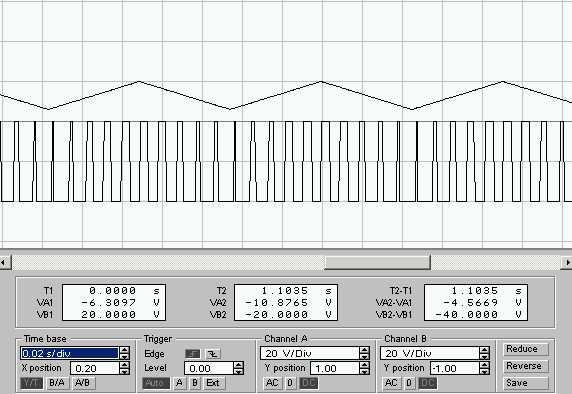Image resolution: width=572 pixels, height=394 pixels.
Task: Click the Channel A 20 V/Div field
Action: pos(309,353)
